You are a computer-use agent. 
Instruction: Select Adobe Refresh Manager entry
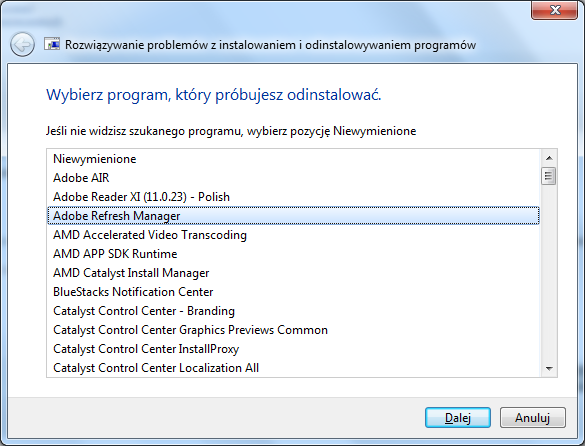click(293, 216)
